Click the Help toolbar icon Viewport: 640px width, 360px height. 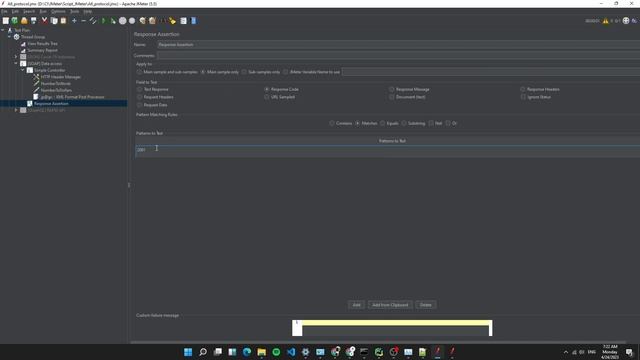(x=193, y=20)
